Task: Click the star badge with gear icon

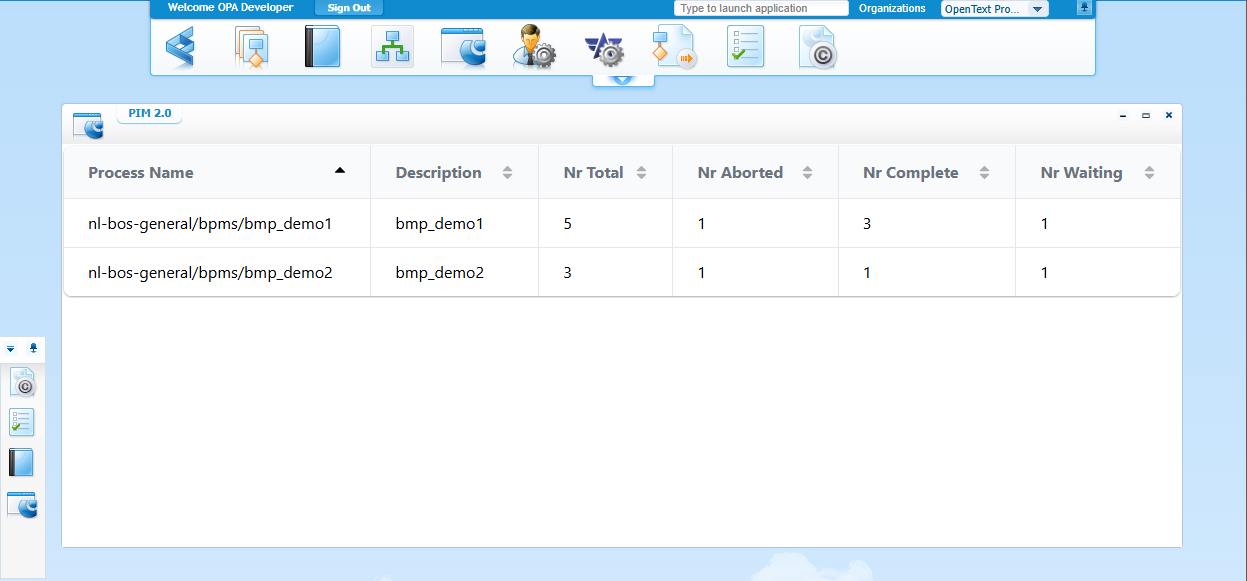Action: pos(604,48)
